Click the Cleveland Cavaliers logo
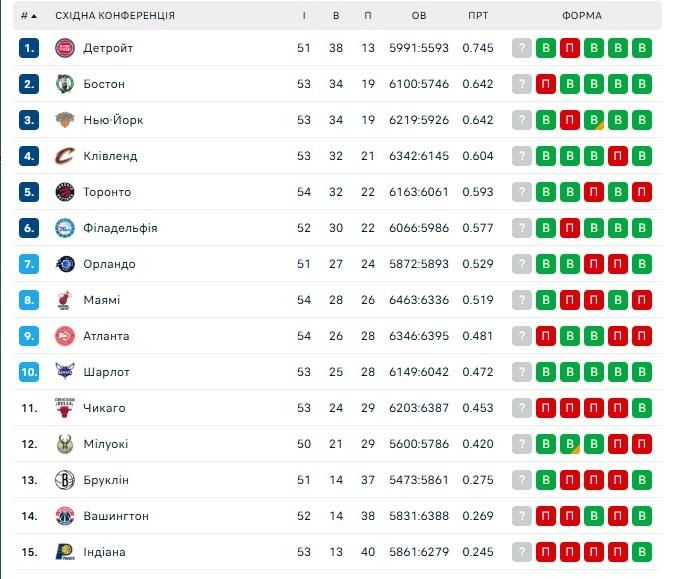673x579 pixels. [65, 156]
